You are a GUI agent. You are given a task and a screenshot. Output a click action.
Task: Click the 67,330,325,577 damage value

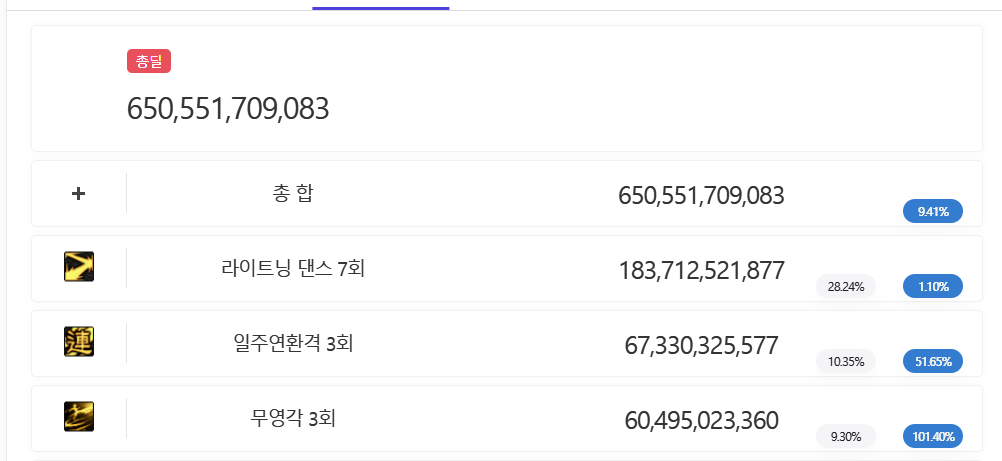click(701, 345)
